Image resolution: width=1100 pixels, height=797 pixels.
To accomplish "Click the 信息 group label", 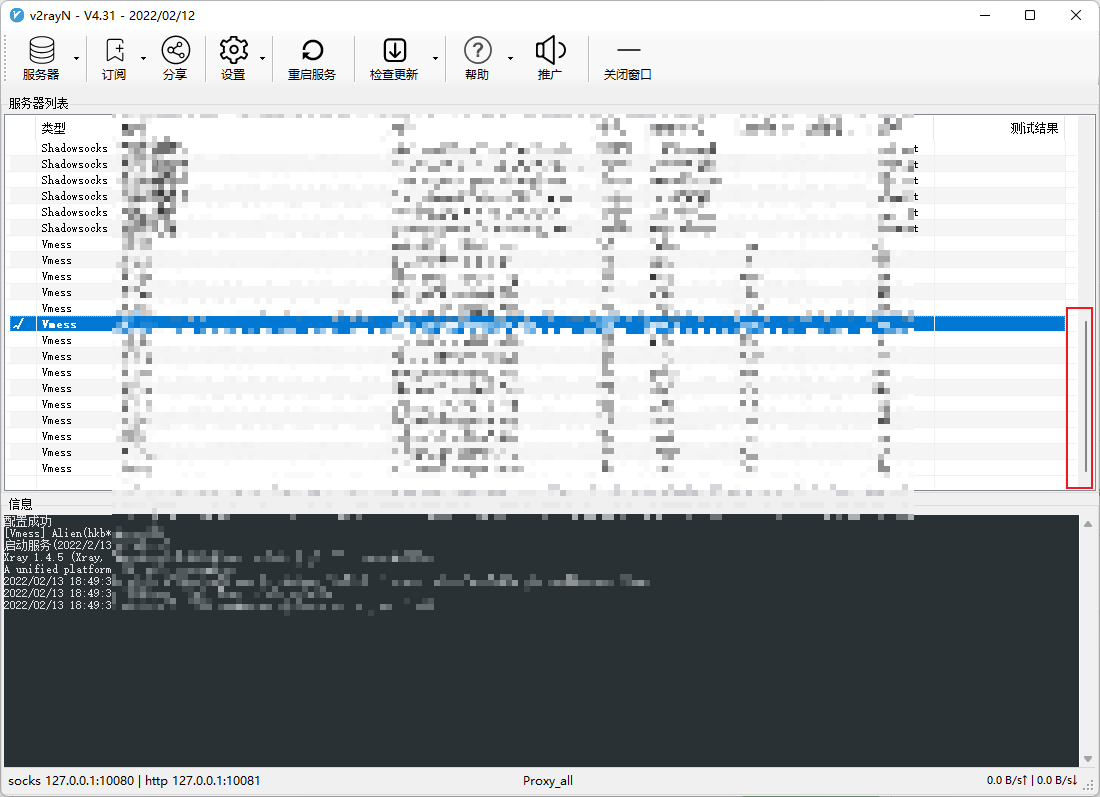I will (20, 504).
